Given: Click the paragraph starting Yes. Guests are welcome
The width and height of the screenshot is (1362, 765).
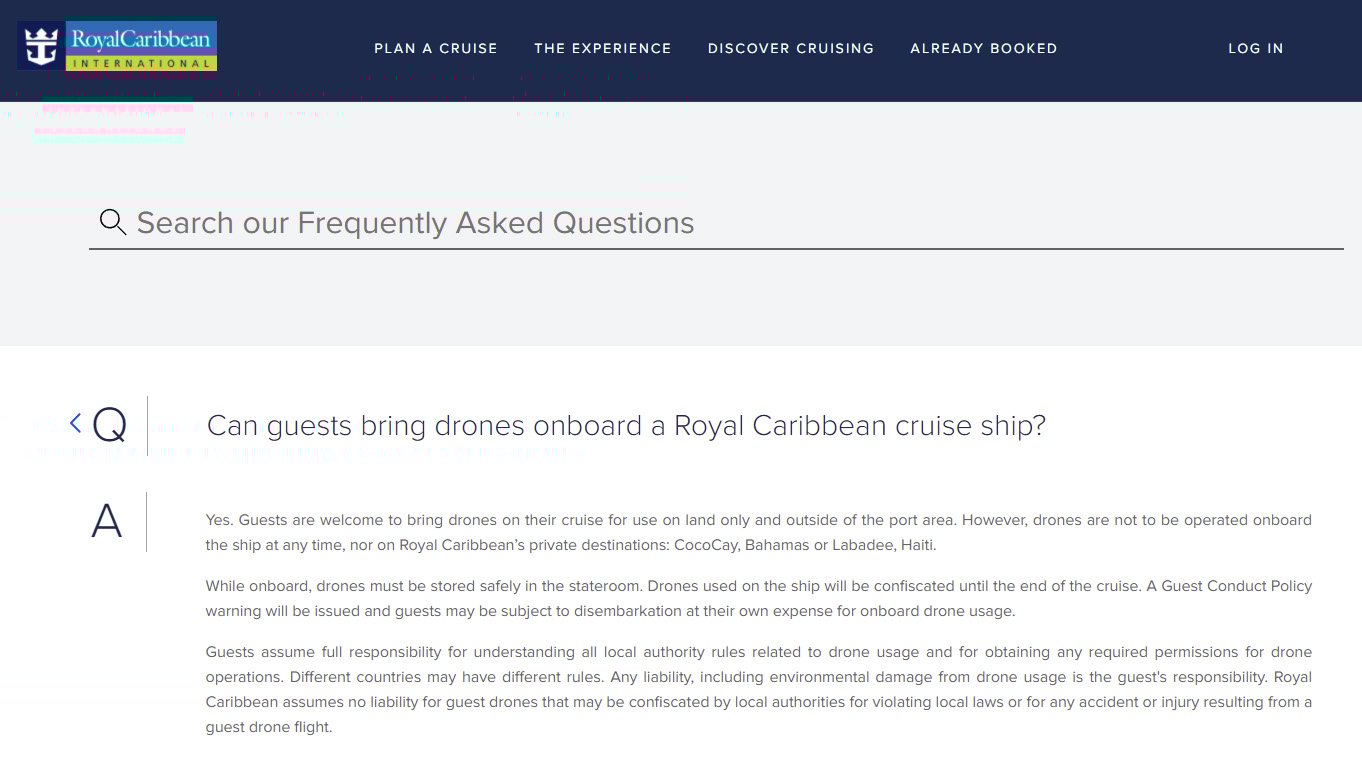Looking at the screenshot, I should coord(759,533).
